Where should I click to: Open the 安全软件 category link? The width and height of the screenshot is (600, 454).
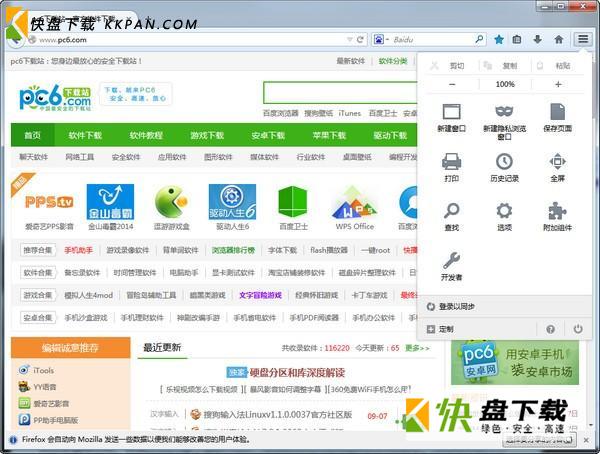coord(126,157)
